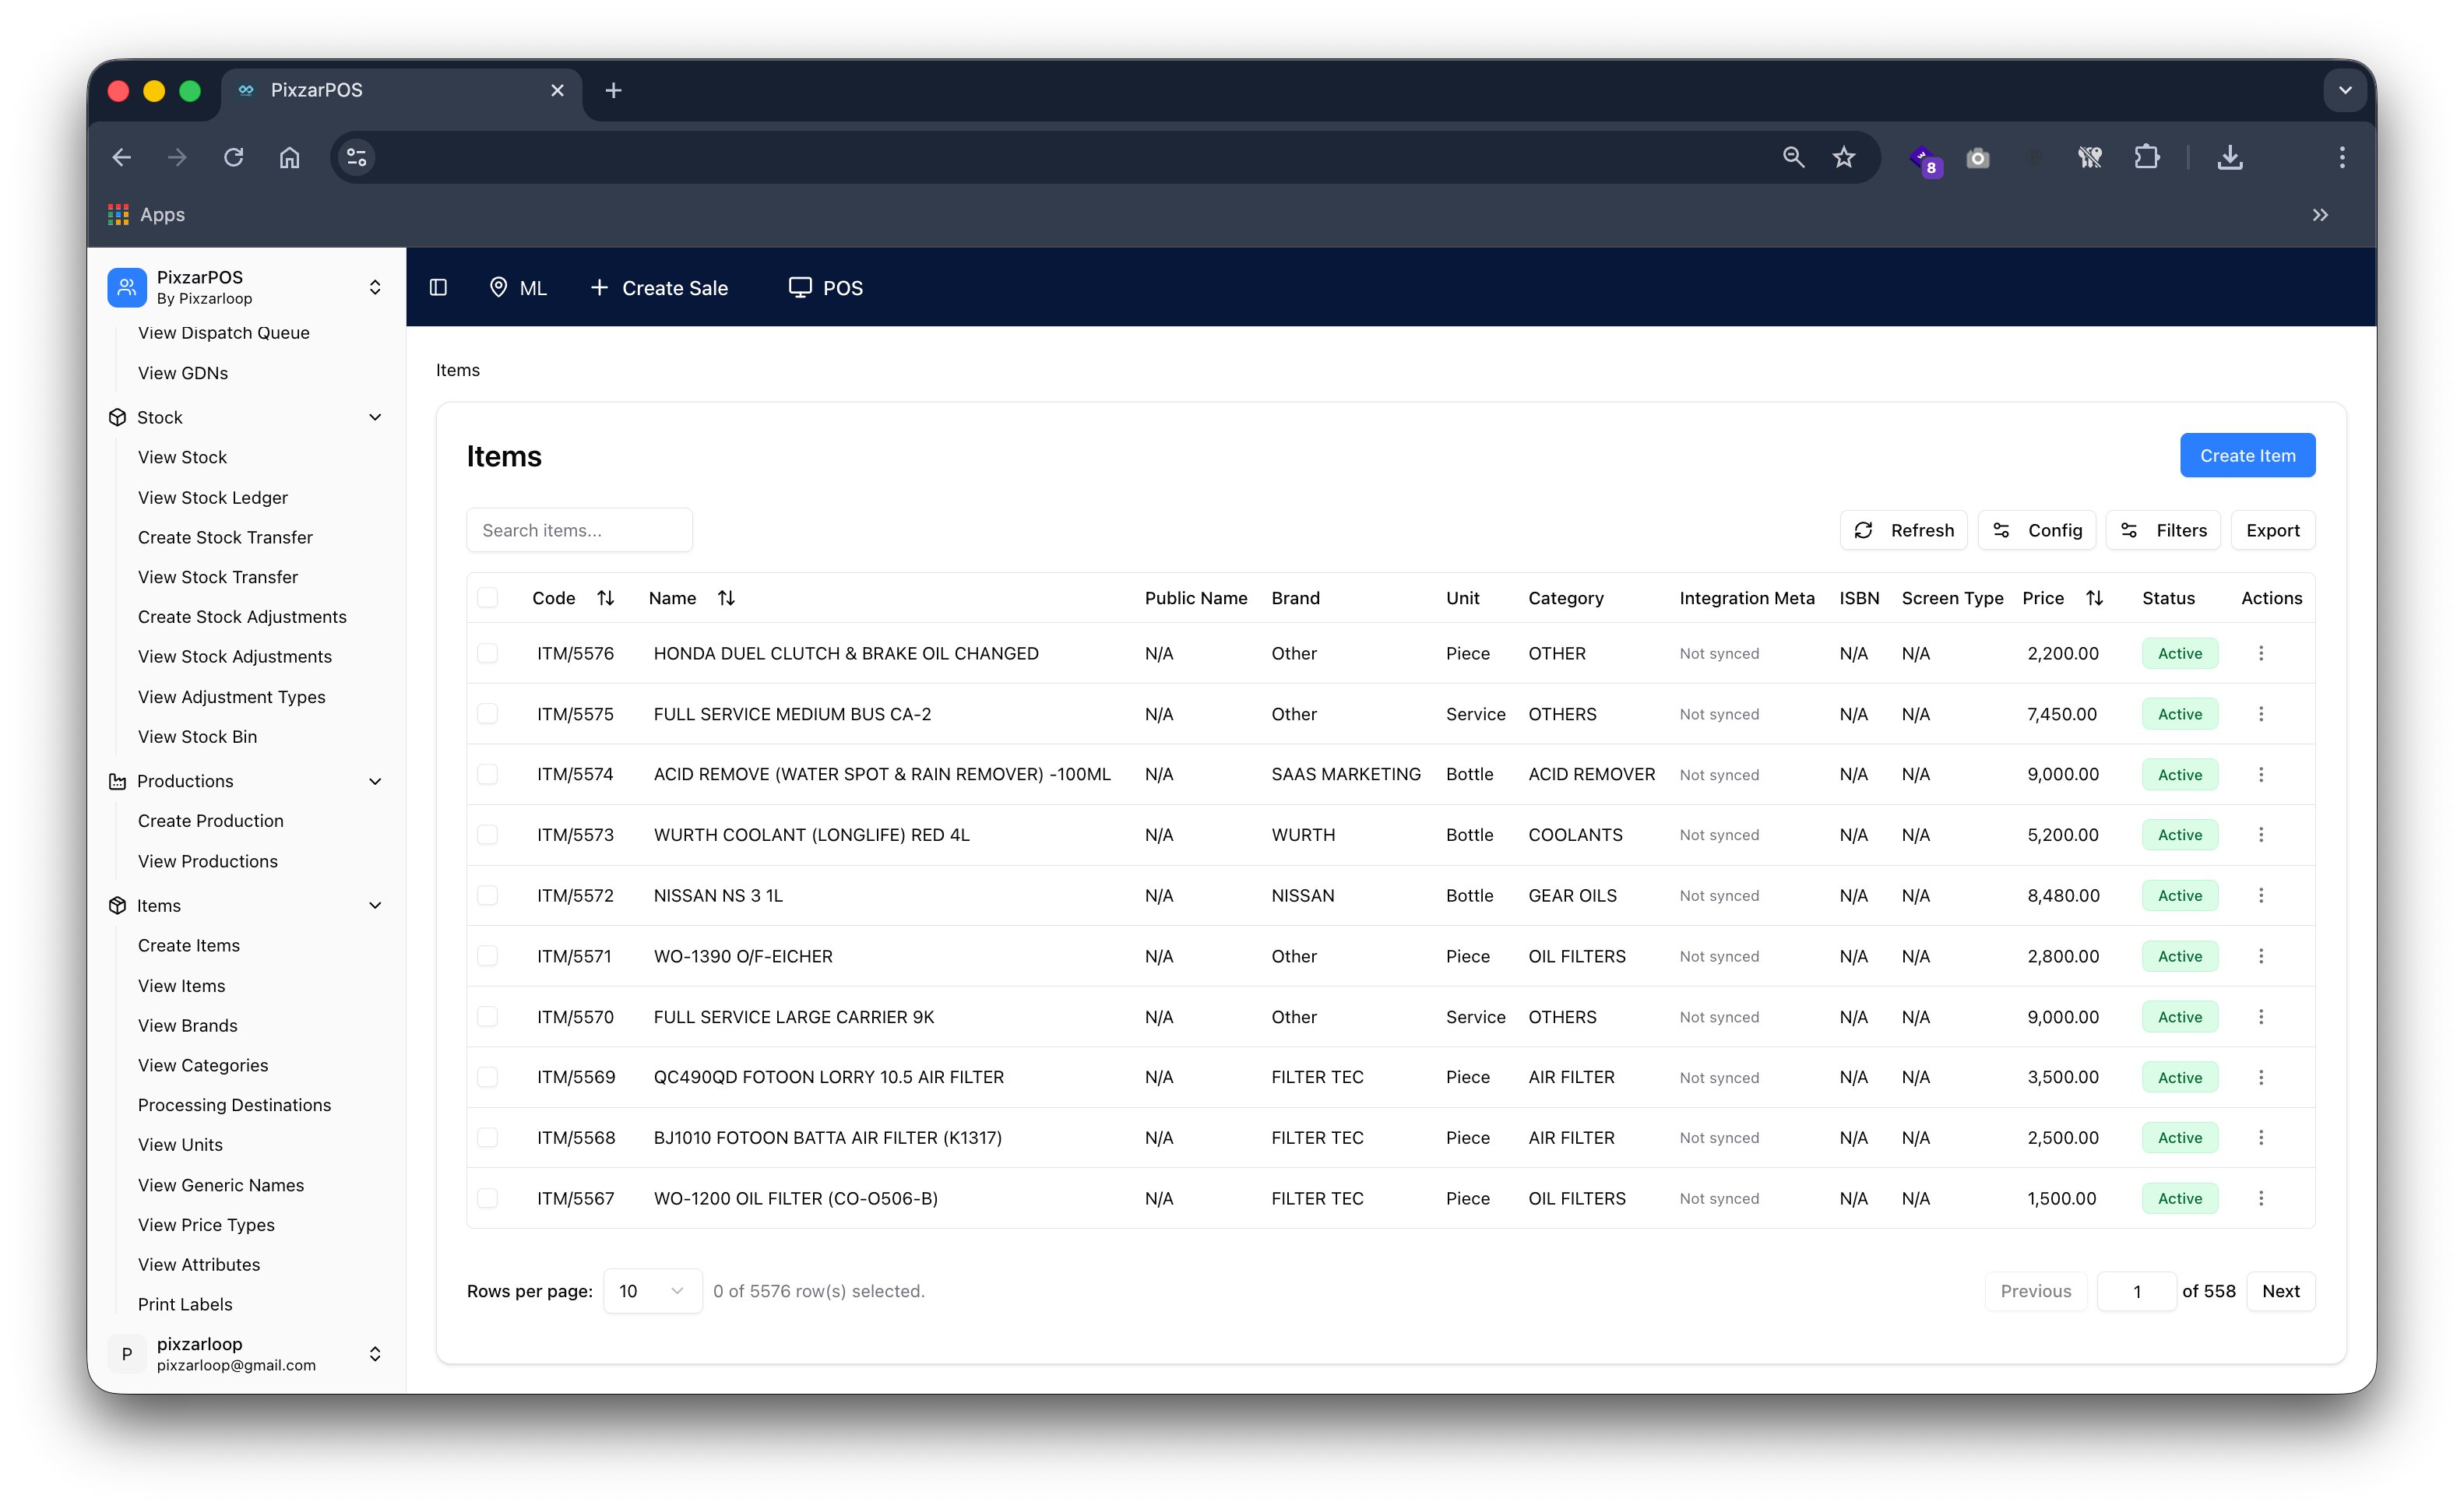This screenshot has height=1509, width=2464.
Task: Click inside the Search items field
Action: (579, 530)
